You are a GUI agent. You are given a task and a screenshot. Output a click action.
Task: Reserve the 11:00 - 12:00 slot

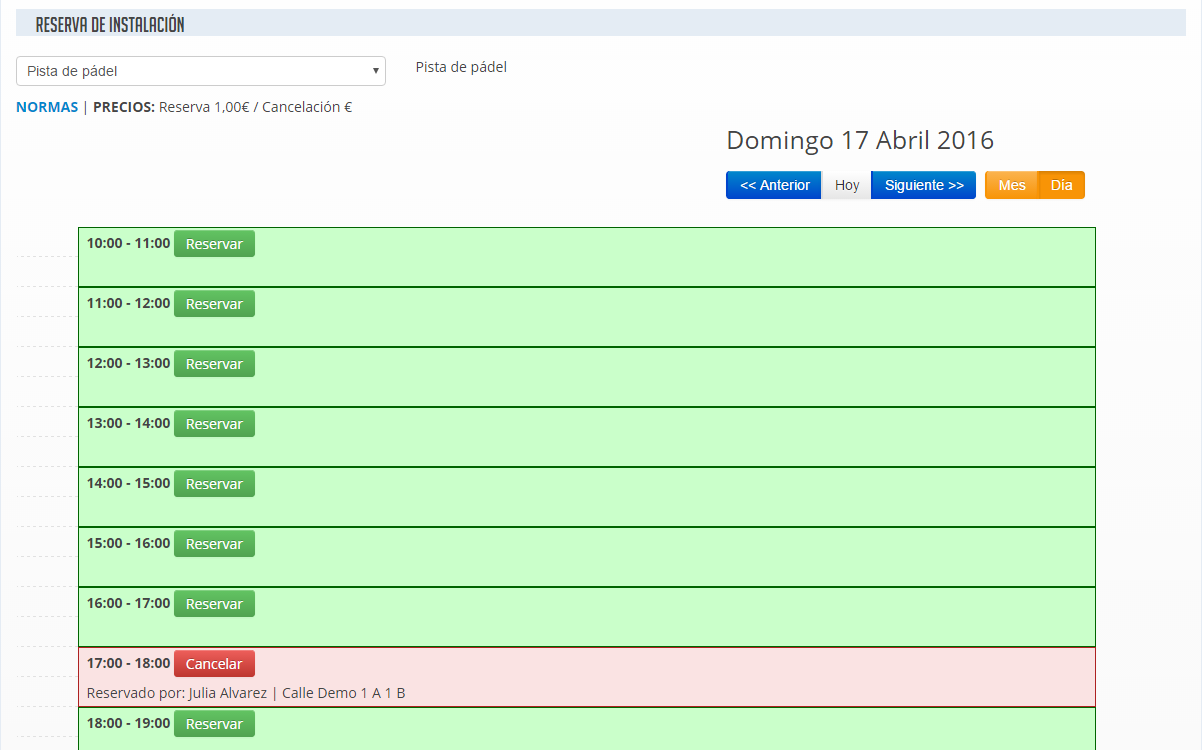click(214, 304)
